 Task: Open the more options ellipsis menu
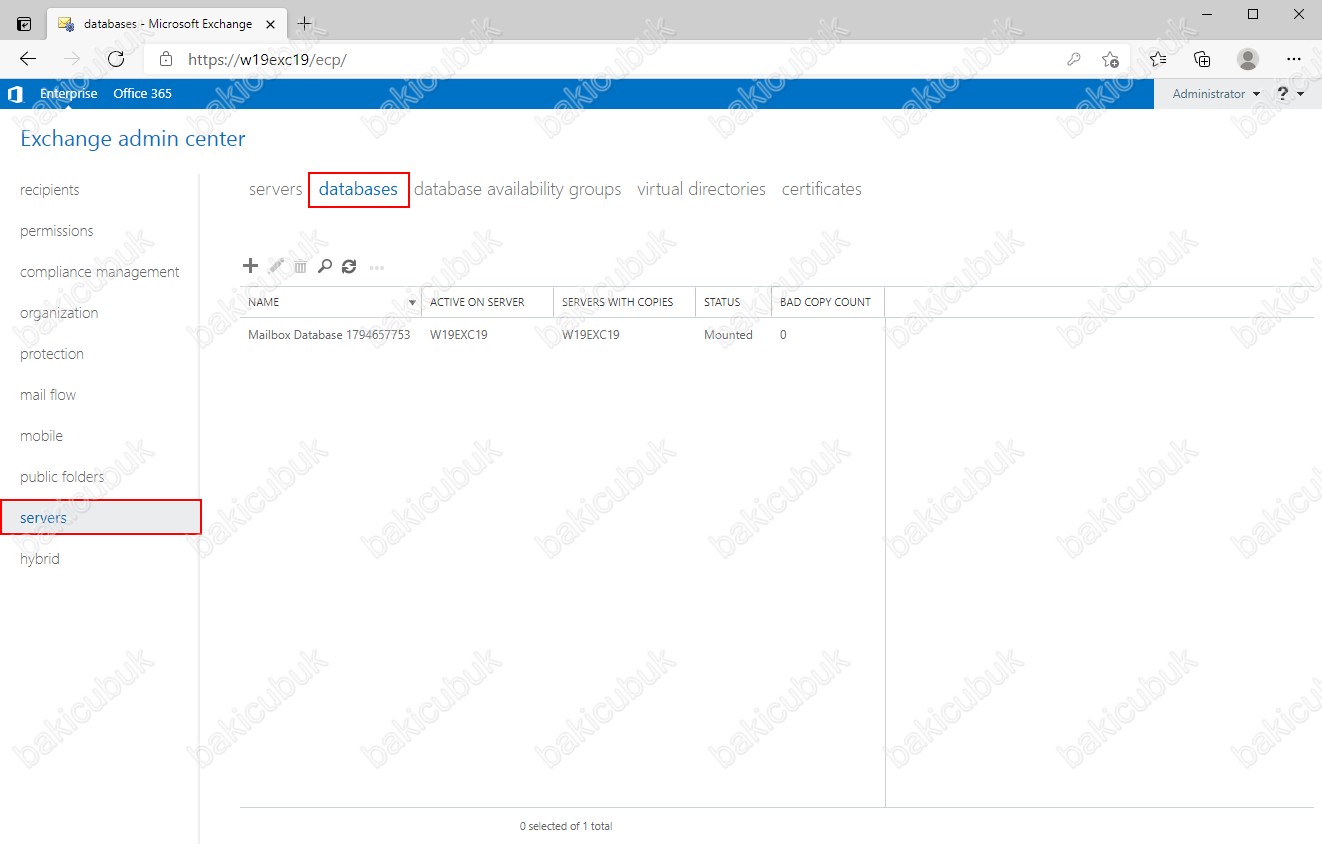click(x=377, y=267)
